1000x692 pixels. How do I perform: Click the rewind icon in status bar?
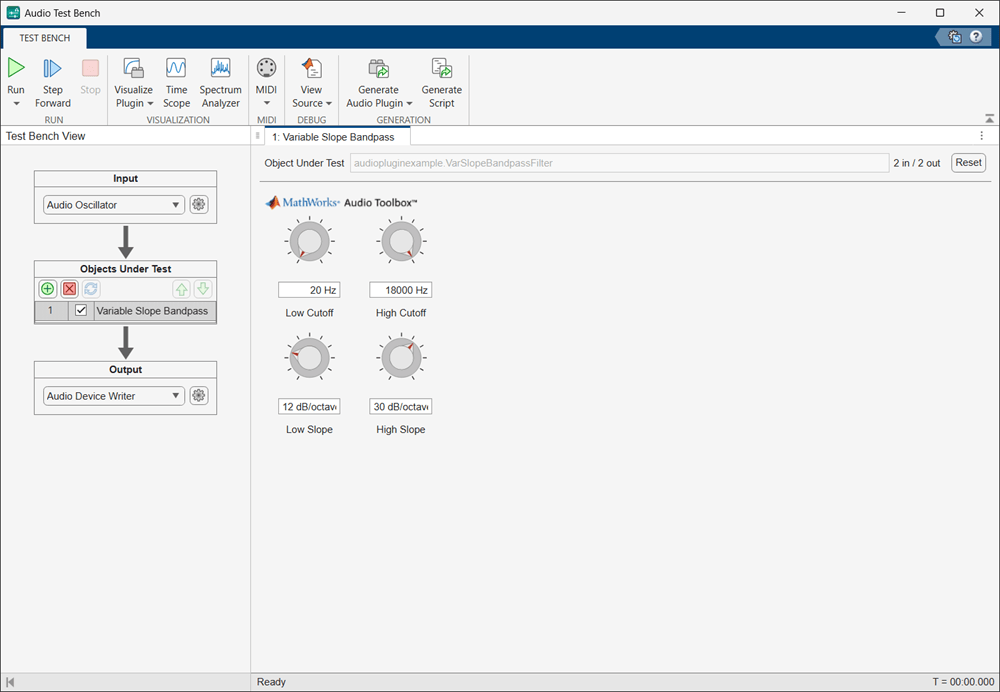pos(10,682)
